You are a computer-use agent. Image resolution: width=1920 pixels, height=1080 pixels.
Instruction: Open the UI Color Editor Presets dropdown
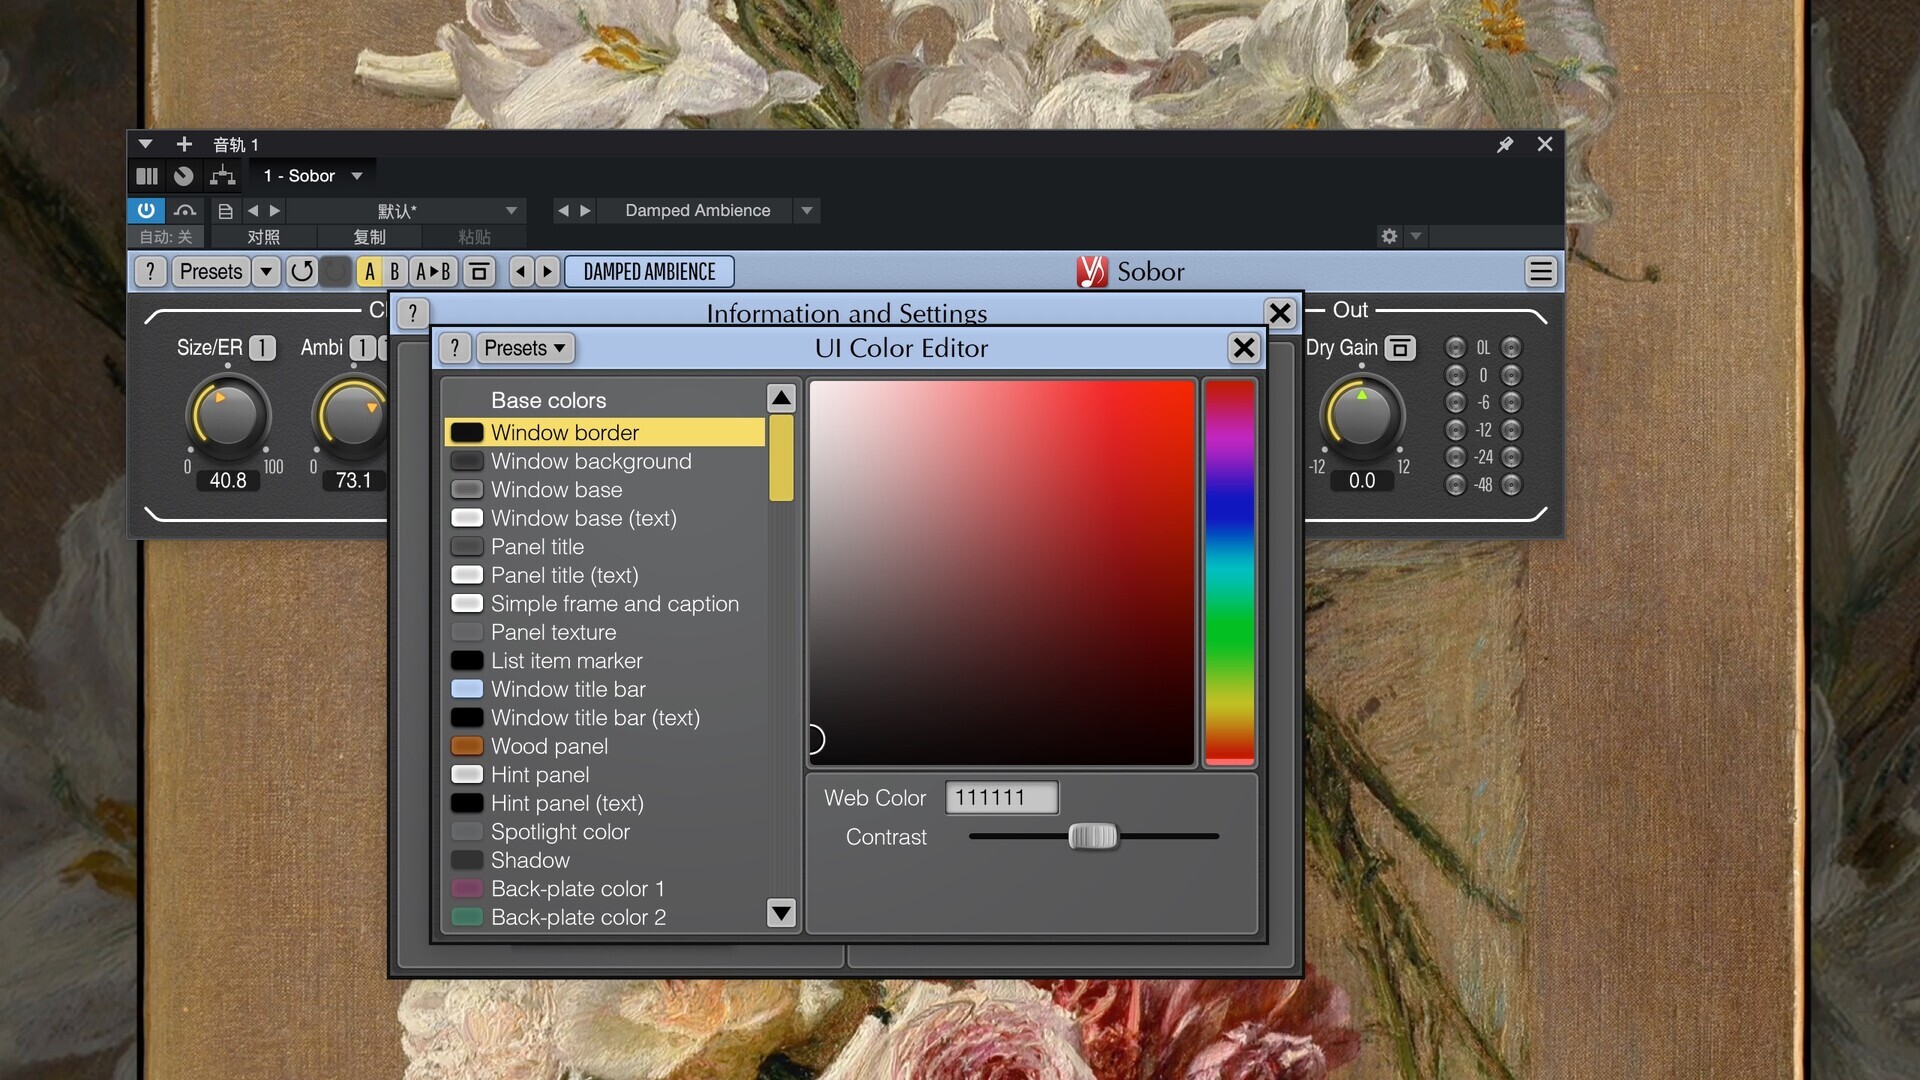(x=524, y=348)
